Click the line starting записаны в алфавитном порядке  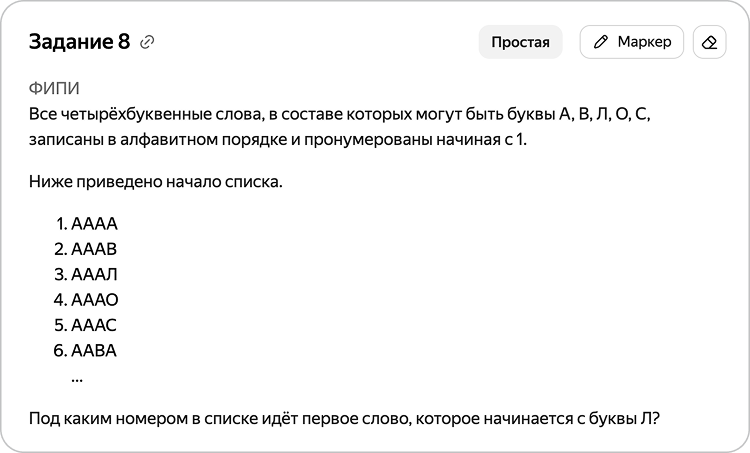point(277,140)
